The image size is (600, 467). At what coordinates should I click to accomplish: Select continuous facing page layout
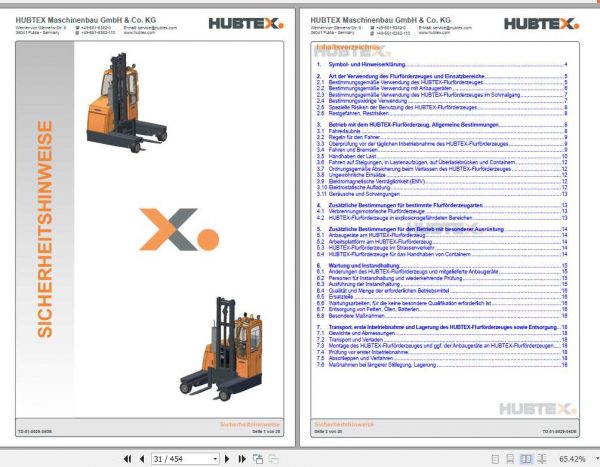pos(541,459)
